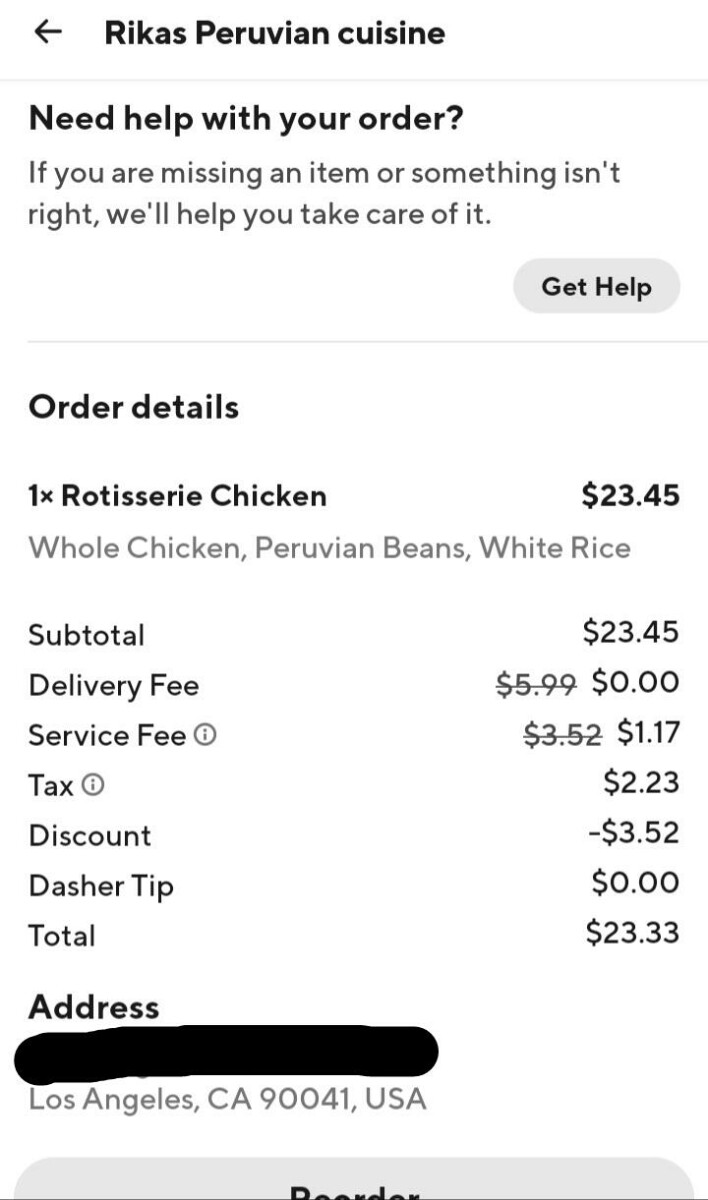Image resolution: width=708 pixels, height=1200 pixels.
Task: Click the crossed-out $5.99 delivery price
Action: [x=536, y=683]
